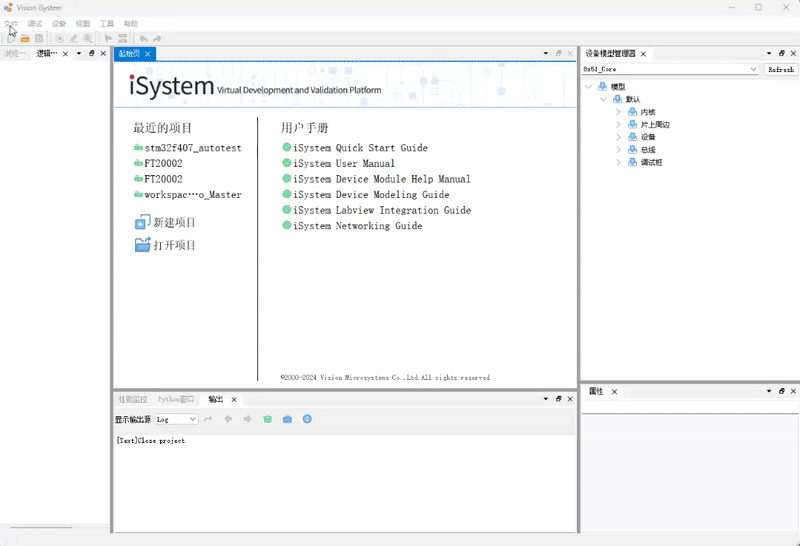Open the start page tab list arrow
Image resolution: width=800 pixels, height=546 pixels.
pos(545,53)
